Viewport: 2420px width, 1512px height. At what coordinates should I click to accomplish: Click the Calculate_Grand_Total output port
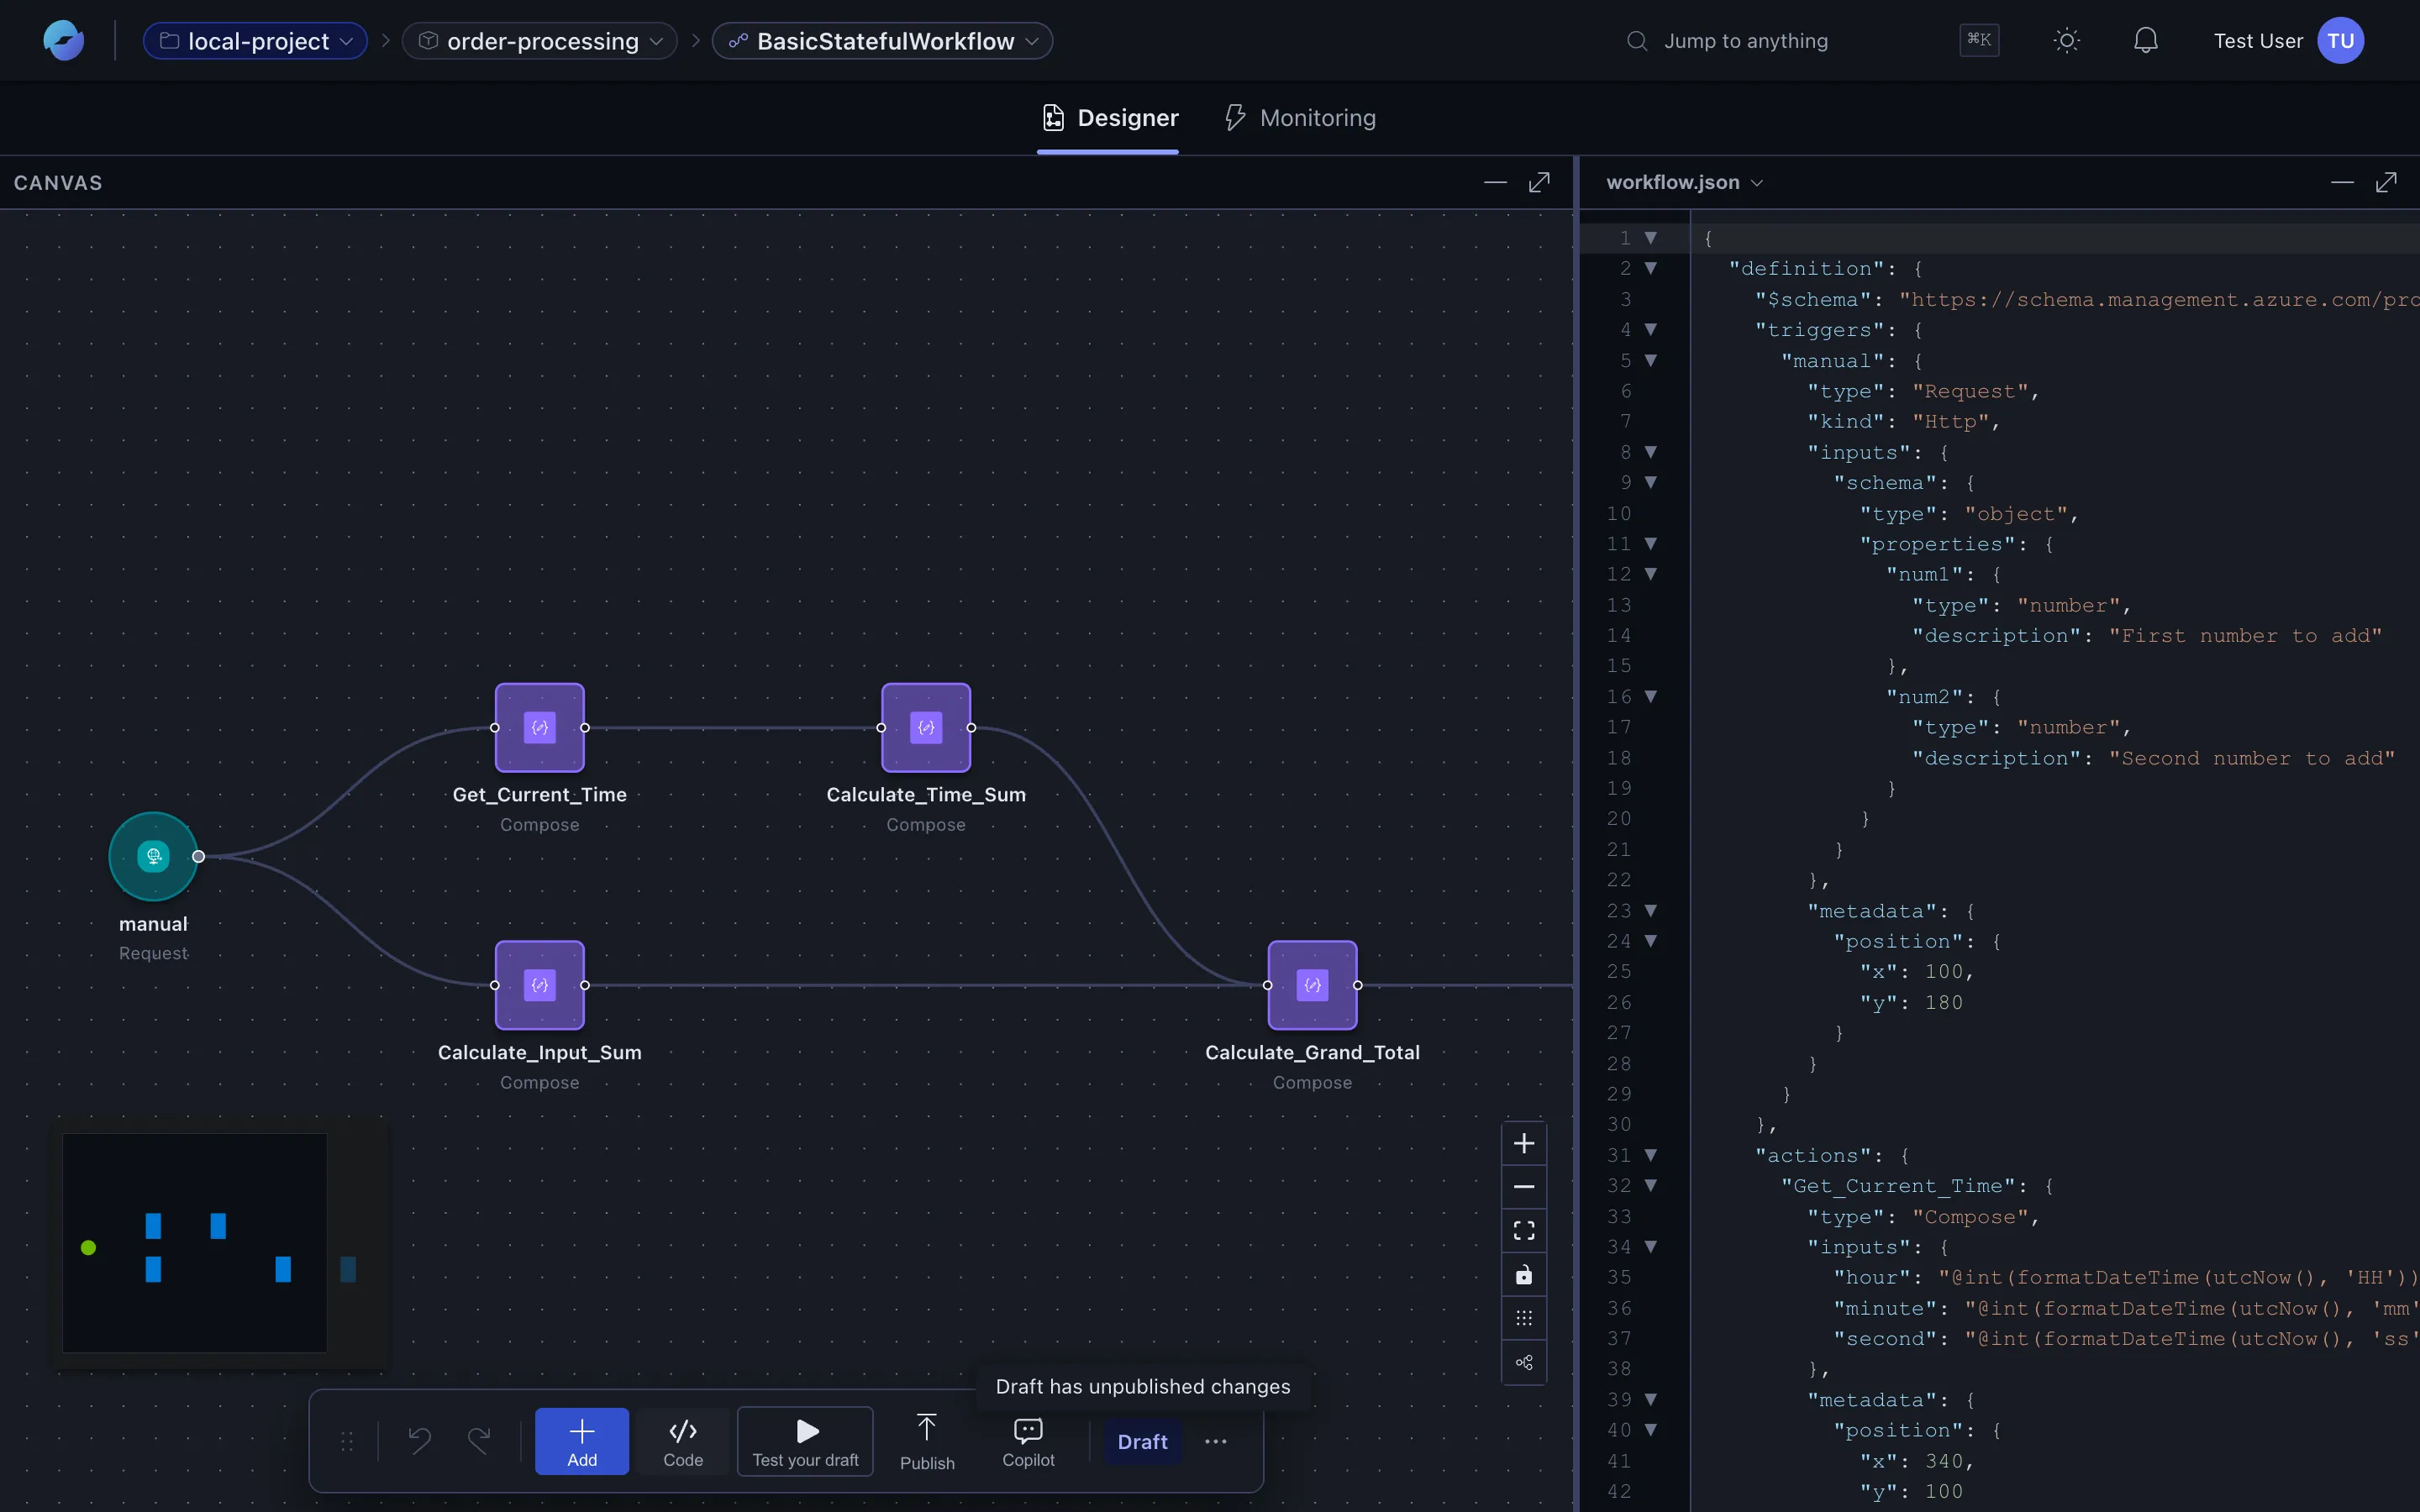click(x=1358, y=985)
